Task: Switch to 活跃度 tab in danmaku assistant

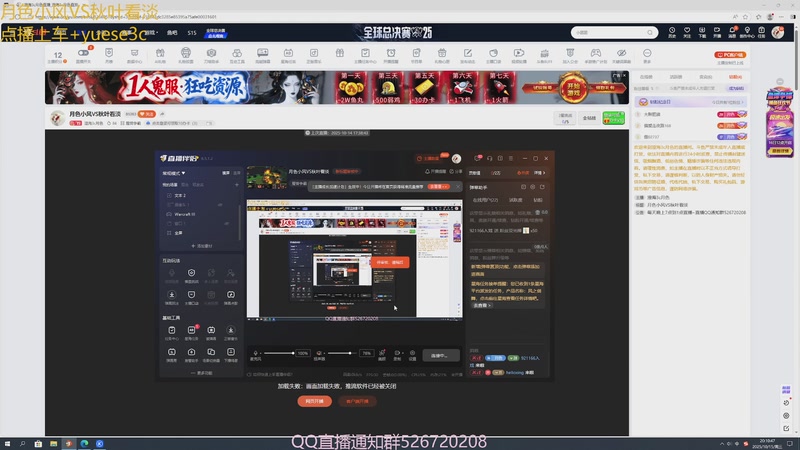Action: click(x=516, y=200)
